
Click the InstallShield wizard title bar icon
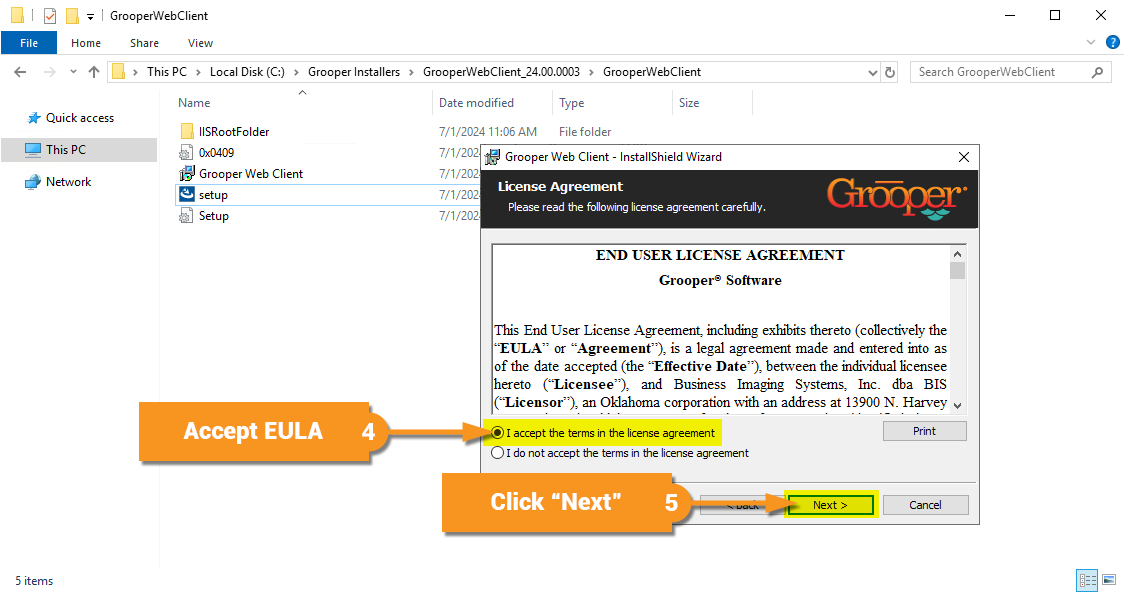pos(492,157)
